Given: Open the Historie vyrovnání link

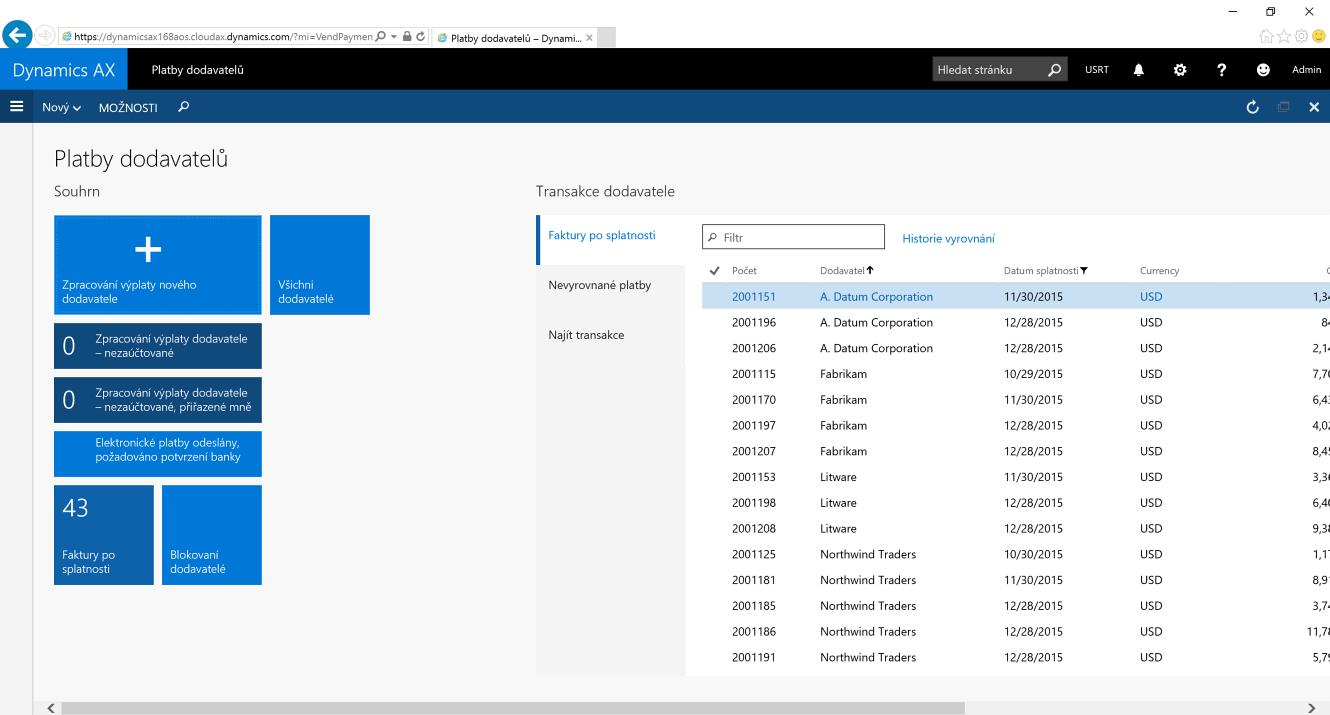Looking at the screenshot, I should pyautogui.click(x=948, y=238).
